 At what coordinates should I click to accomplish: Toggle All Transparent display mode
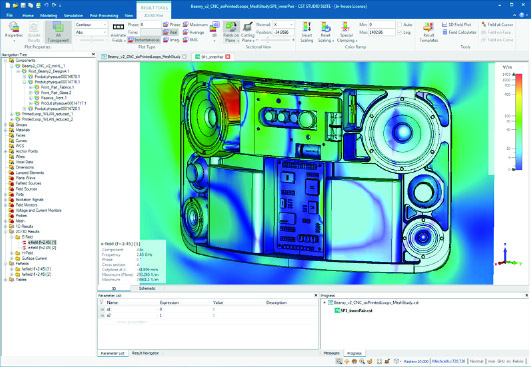pos(58,32)
